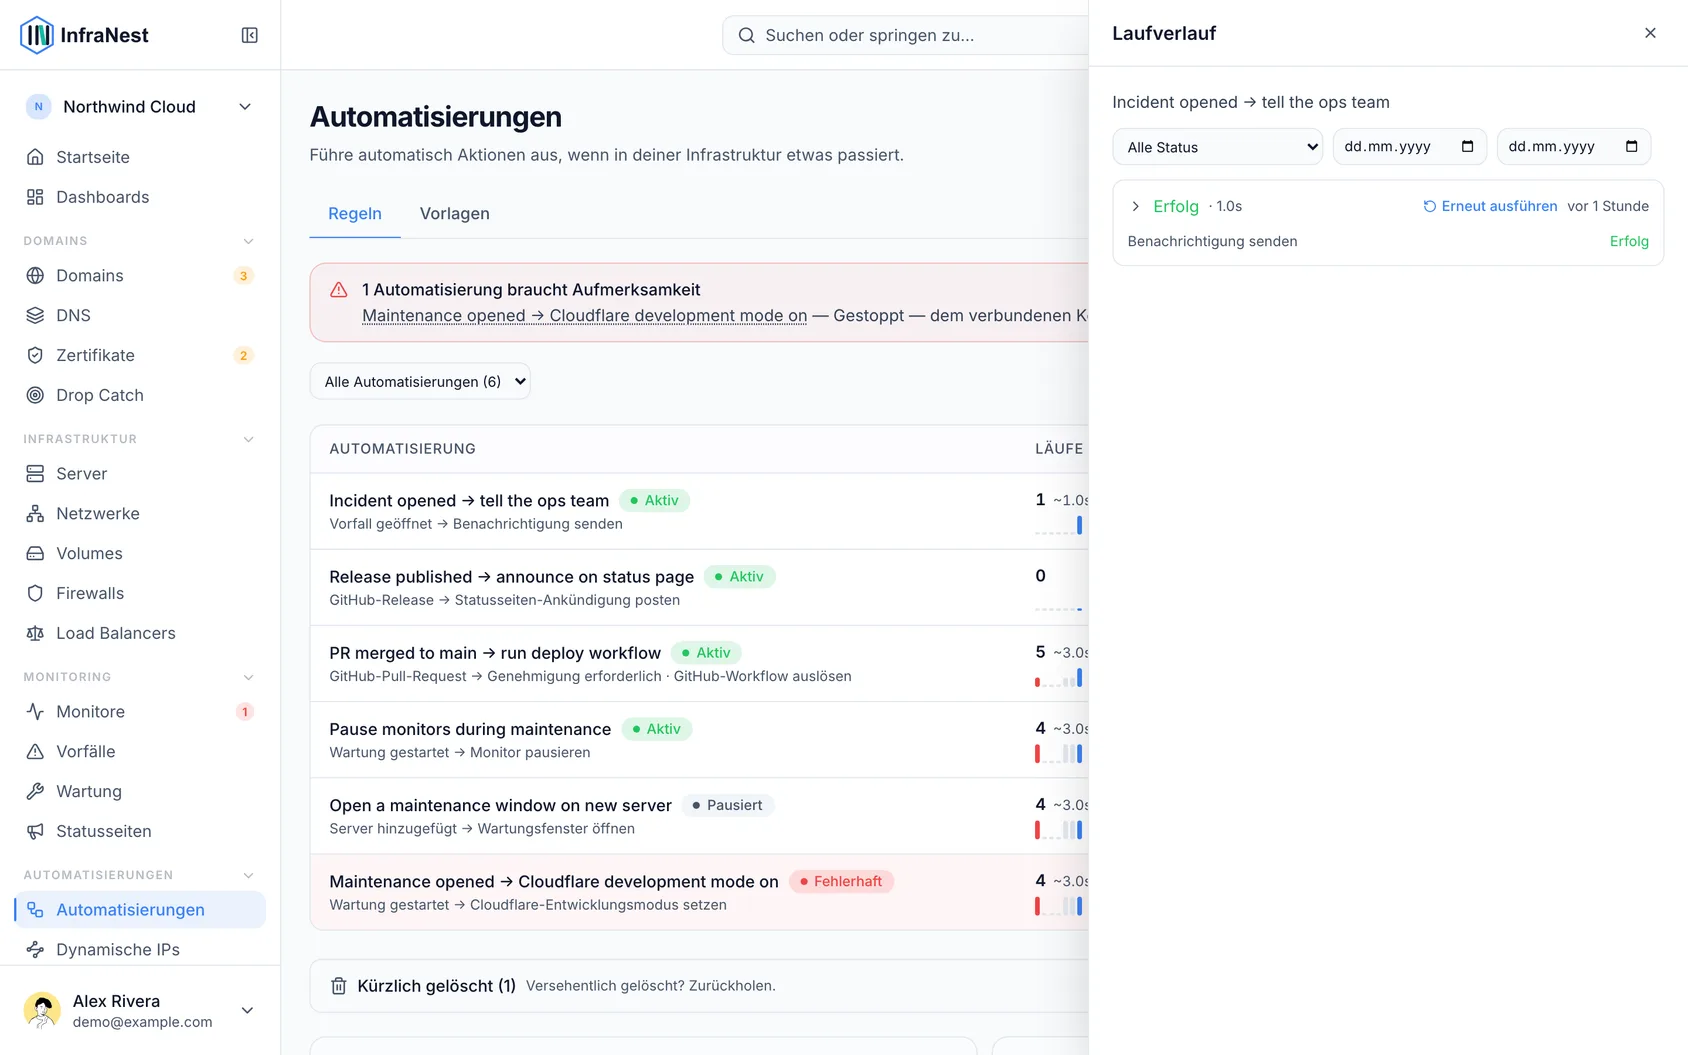This screenshot has height=1055, width=1688.
Task: Switch to the Vorlagen tab
Action: click(x=455, y=213)
